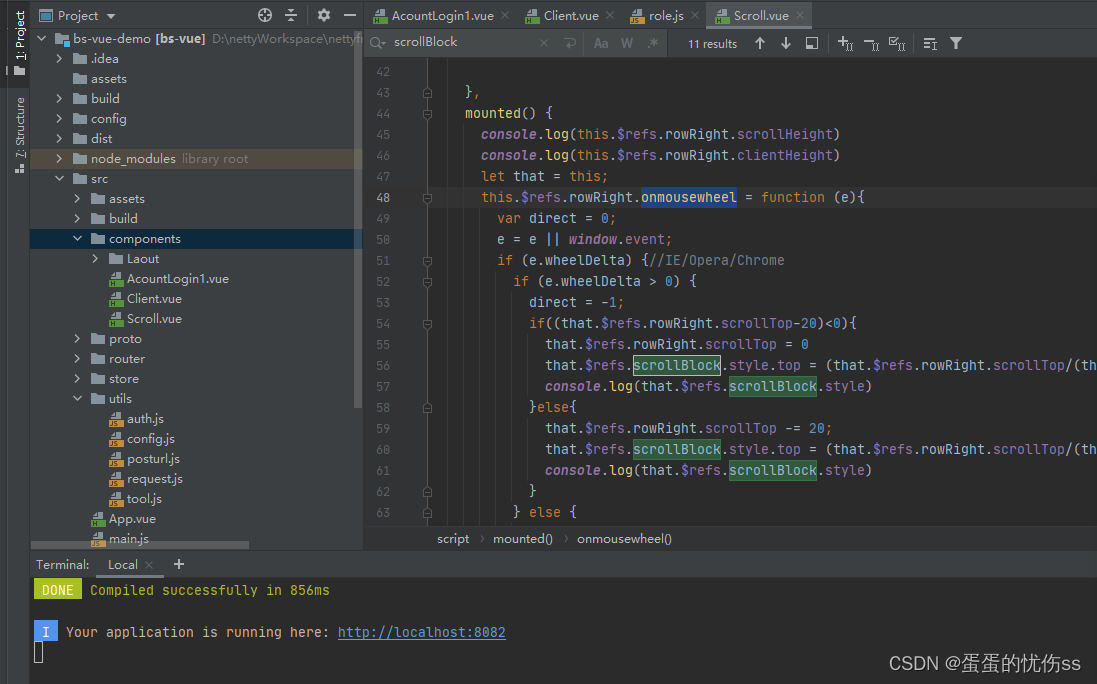The width and height of the screenshot is (1097, 684).
Task: Expand the router folder
Action: click(78, 358)
